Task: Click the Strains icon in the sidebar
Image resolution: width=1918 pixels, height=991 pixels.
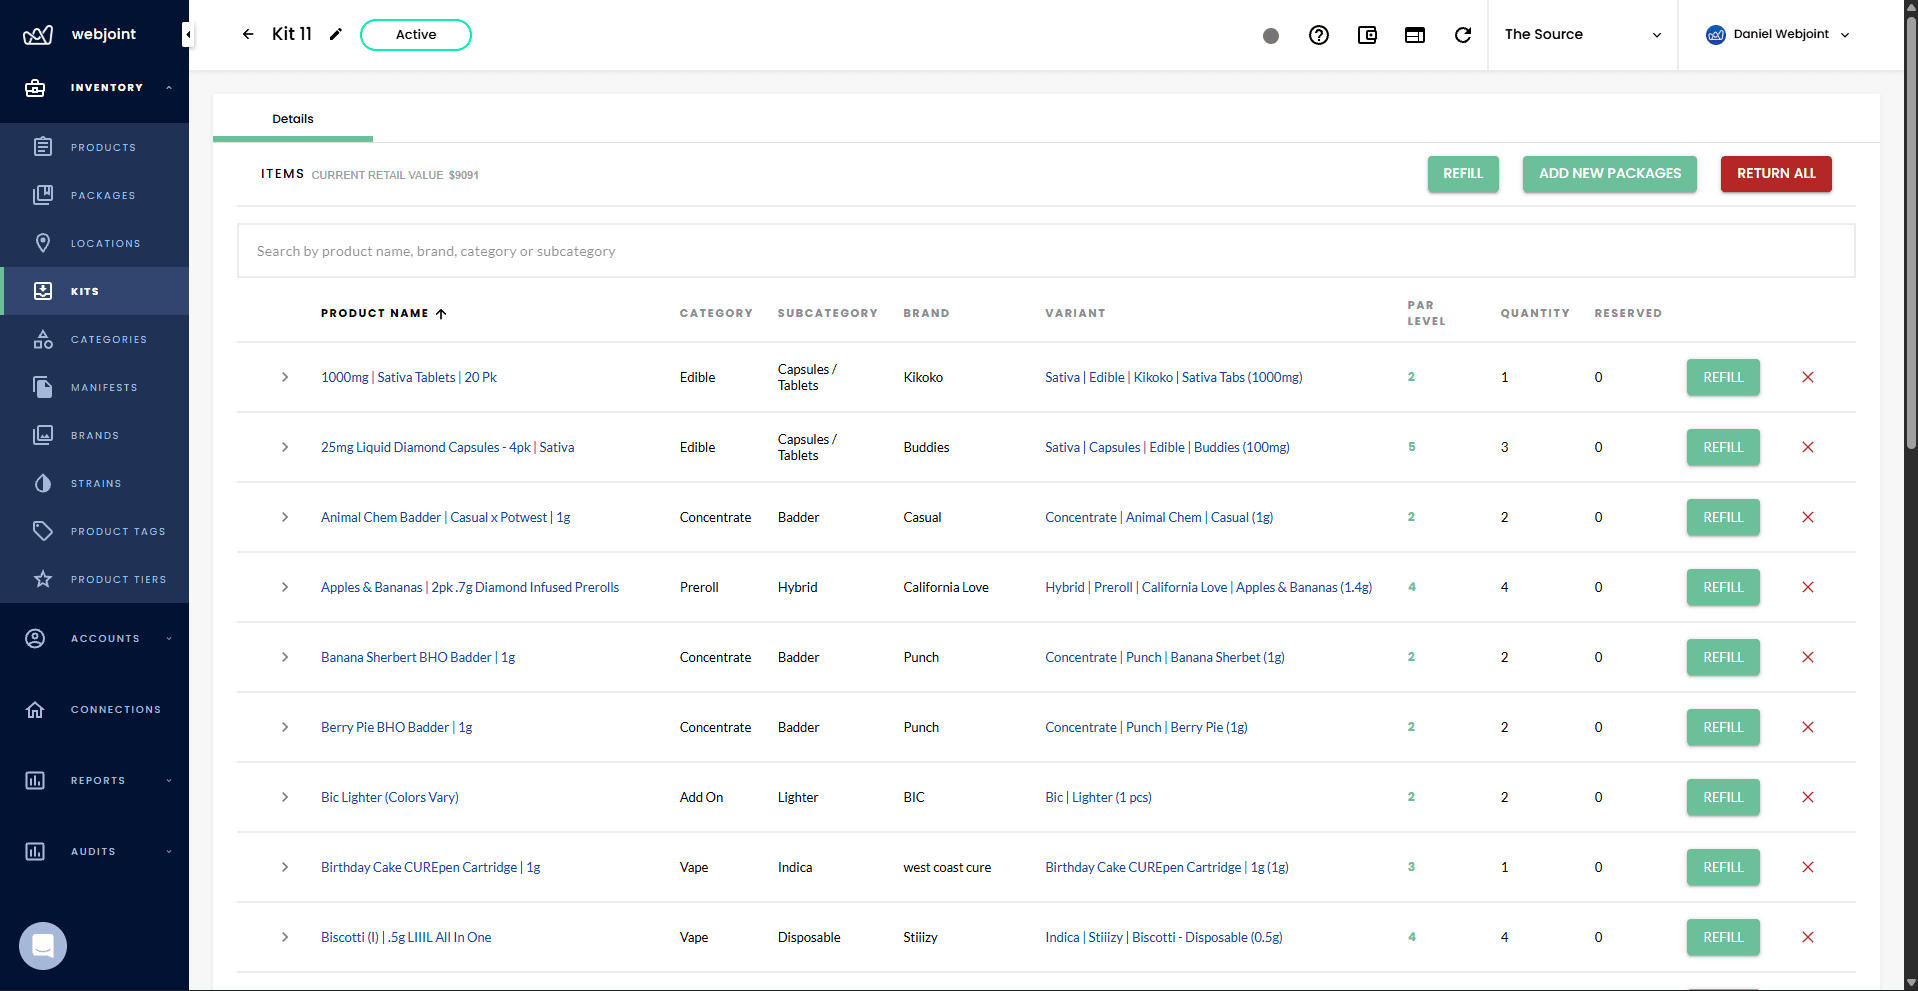Action: pyautogui.click(x=43, y=483)
